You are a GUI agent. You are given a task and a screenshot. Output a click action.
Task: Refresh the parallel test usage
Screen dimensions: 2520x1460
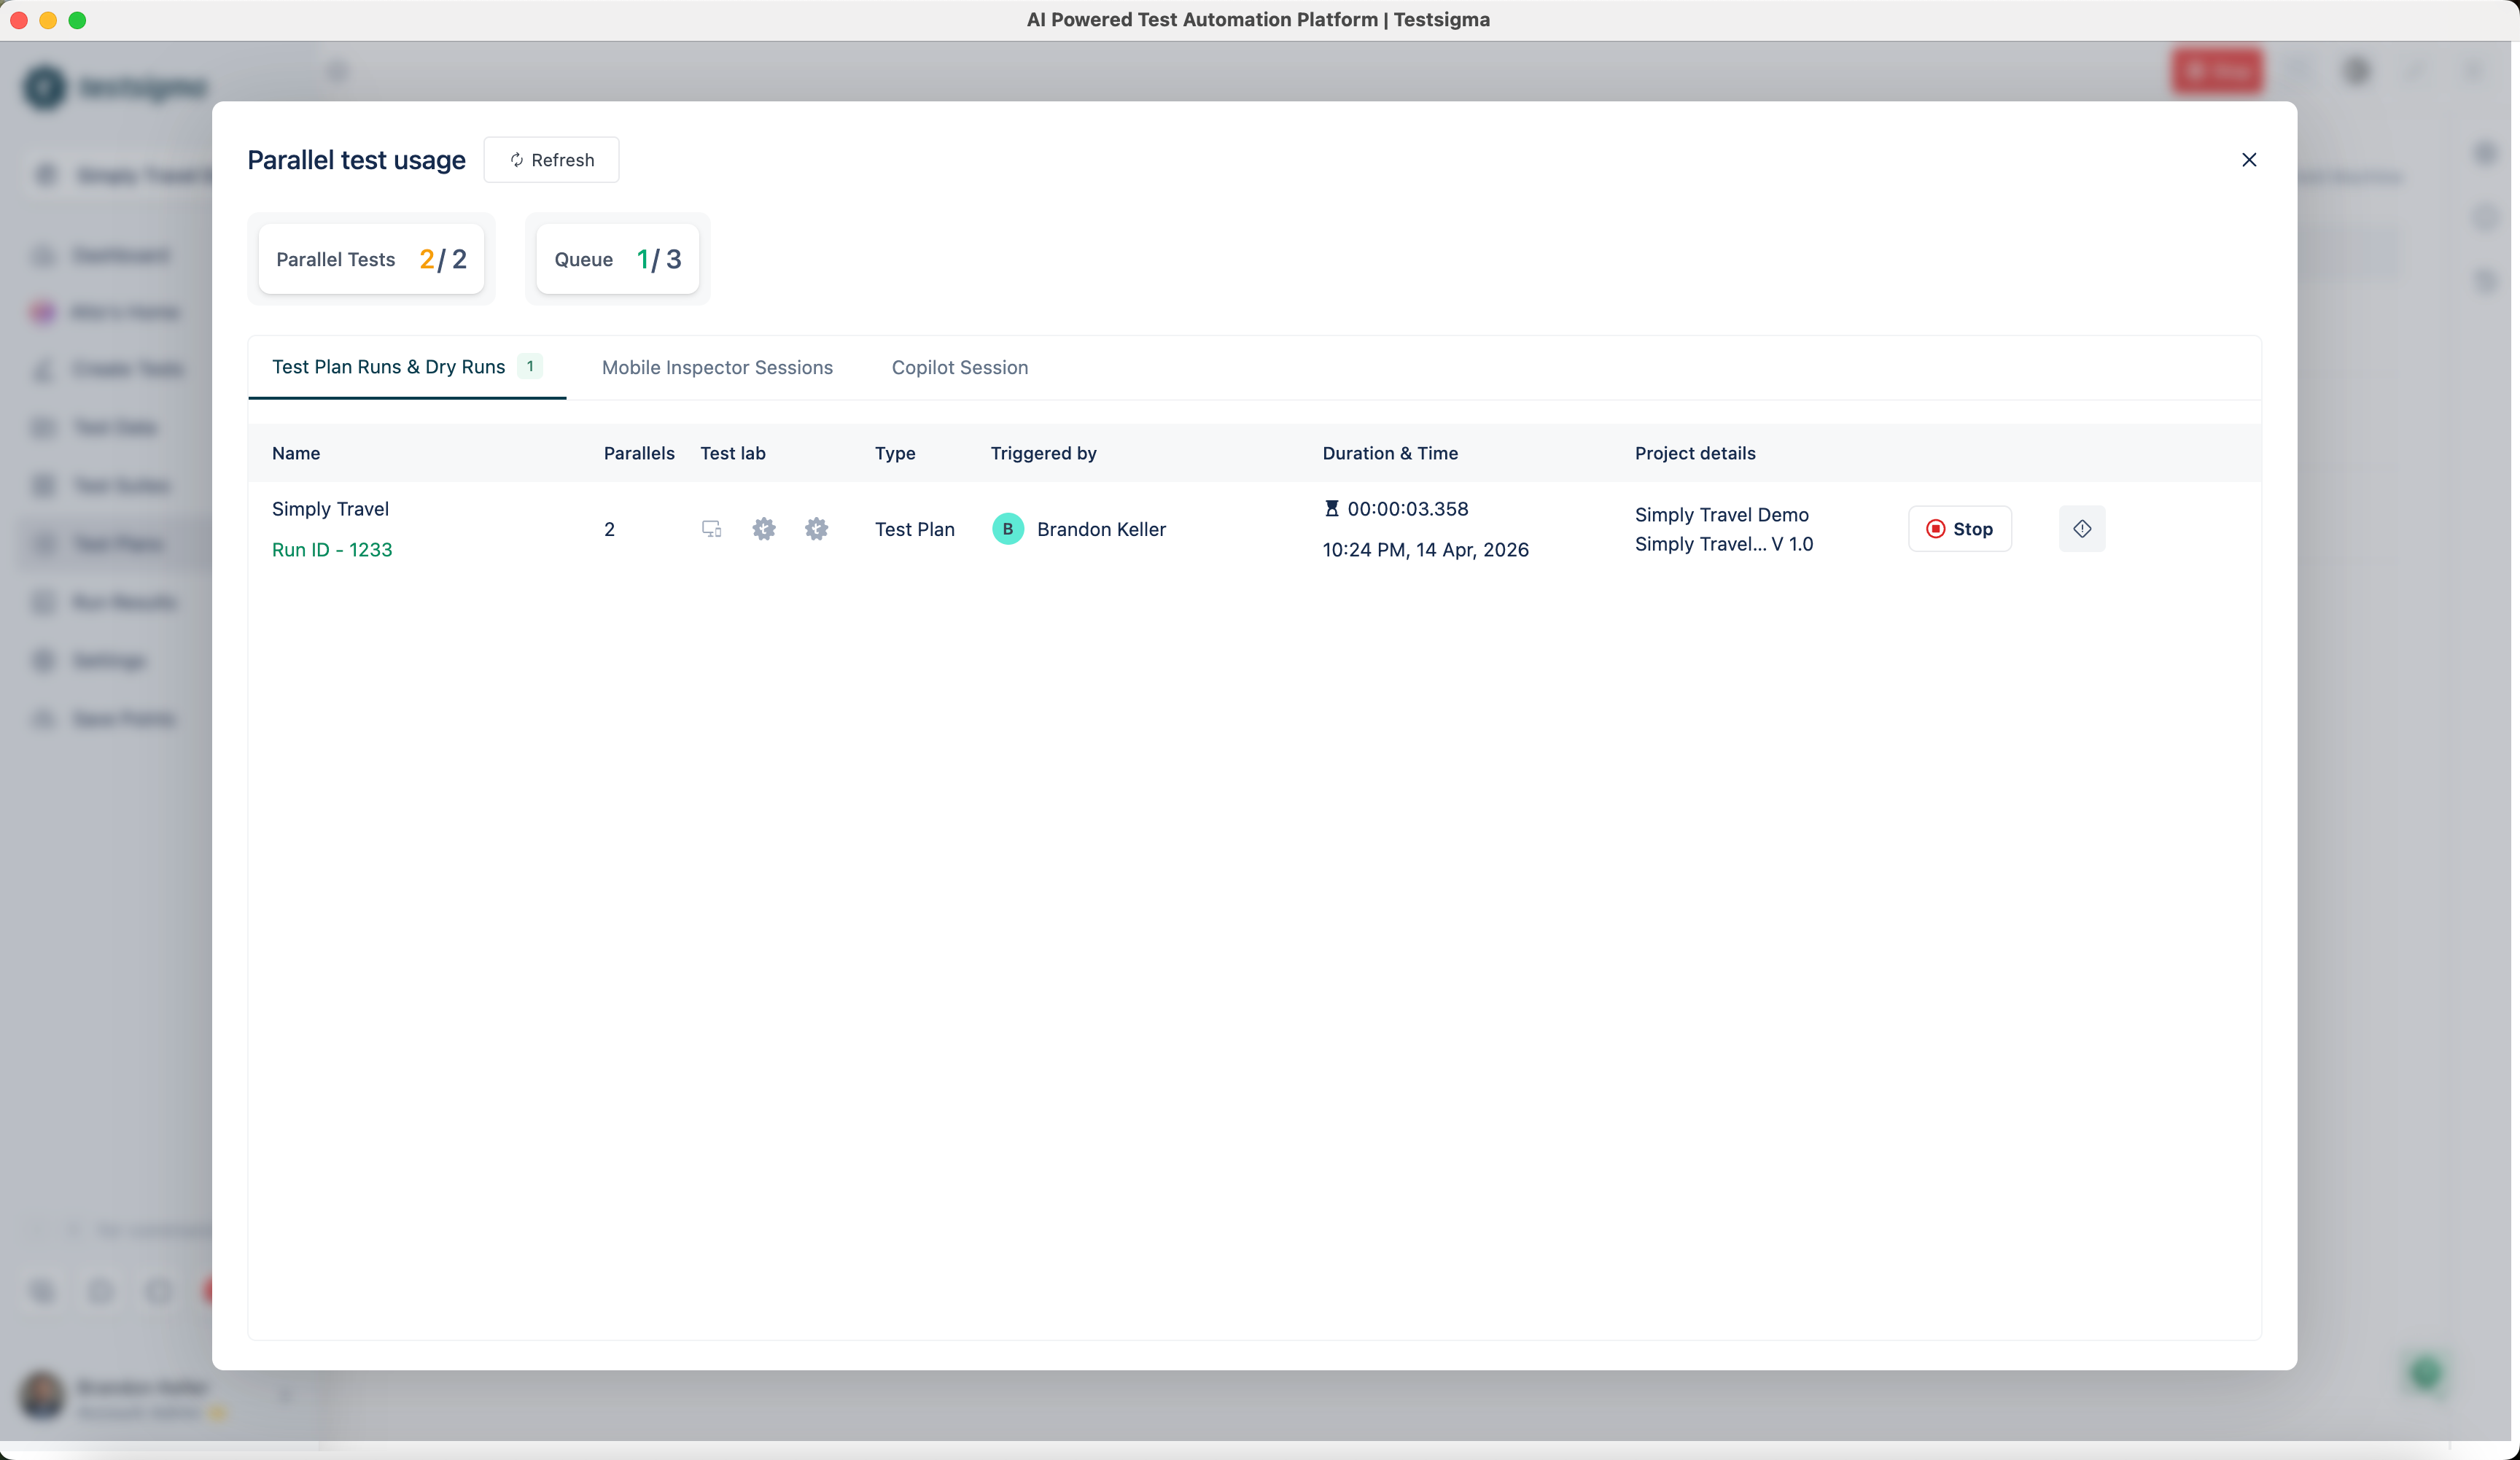tap(551, 160)
